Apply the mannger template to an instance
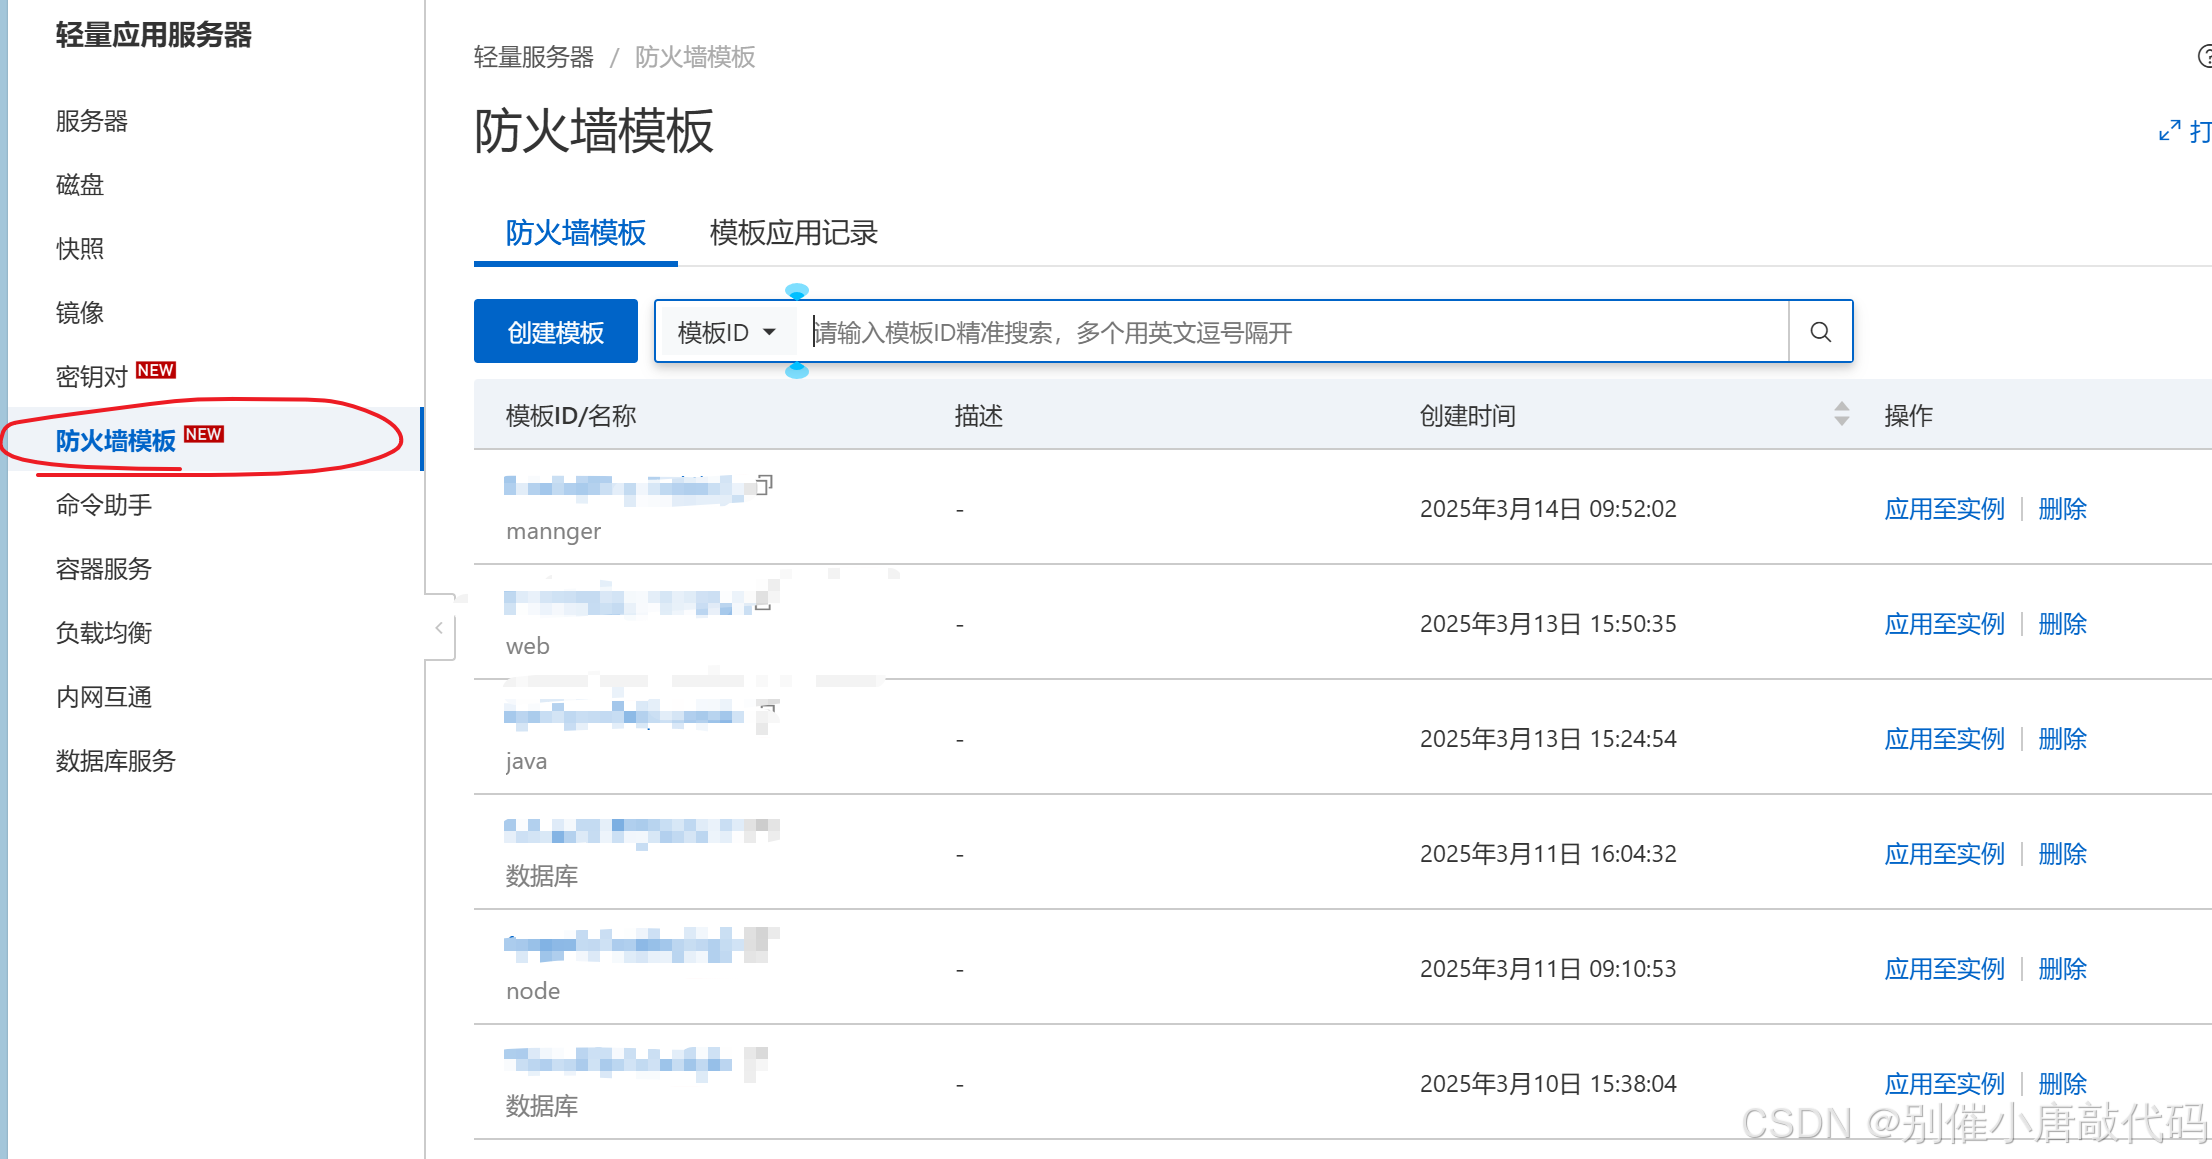Image resolution: width=2212 pixels, height=1159 pixels. click(1944, 509)
